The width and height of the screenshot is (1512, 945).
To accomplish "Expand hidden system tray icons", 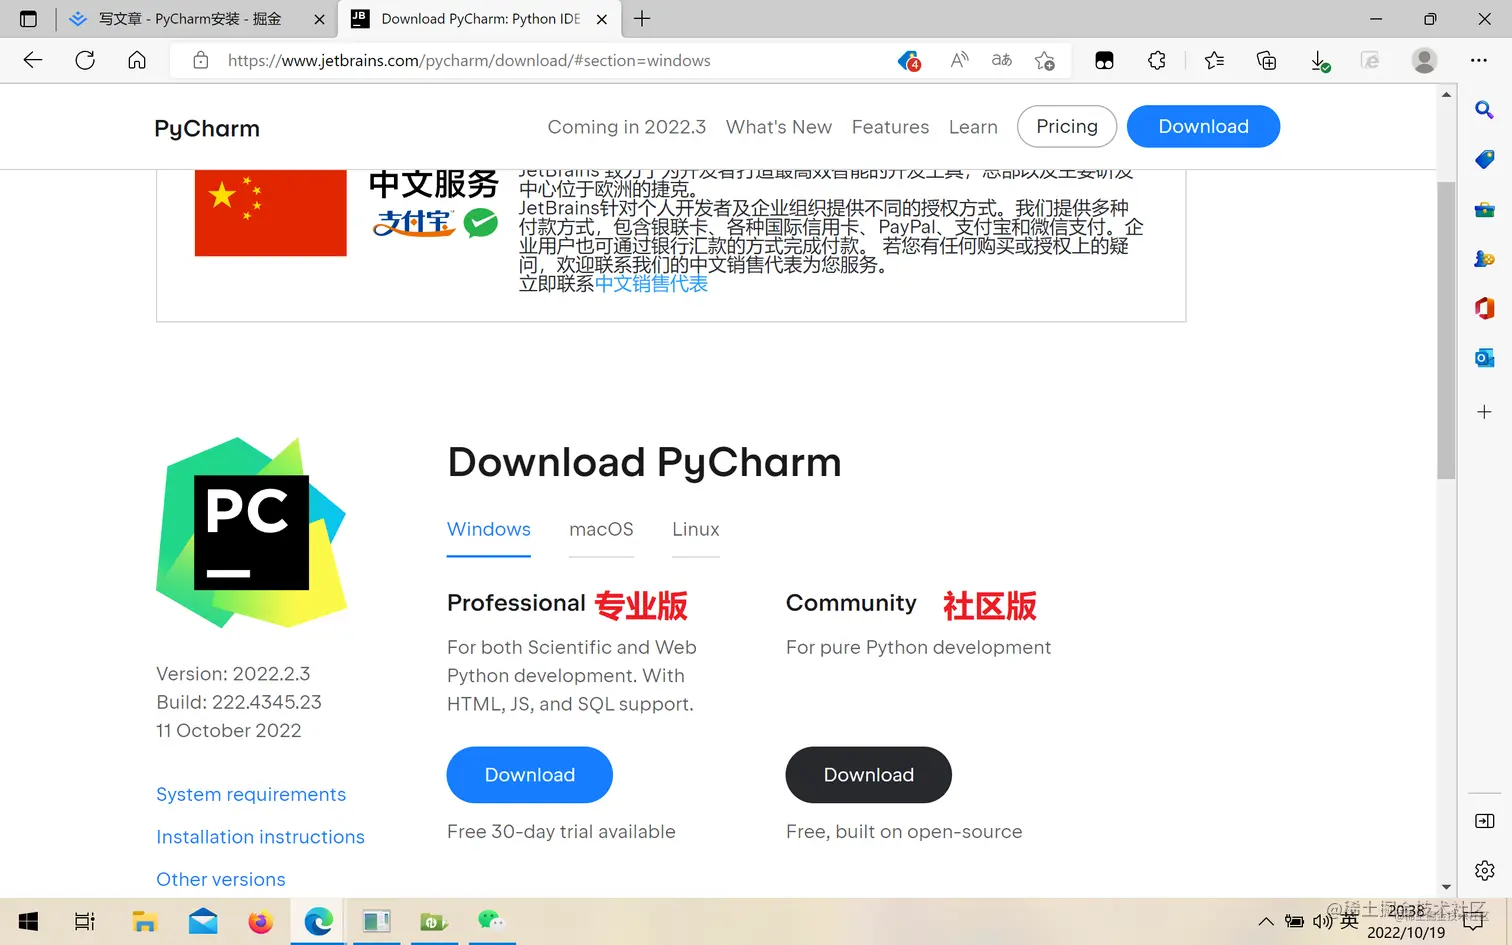I will point(1266,921).
